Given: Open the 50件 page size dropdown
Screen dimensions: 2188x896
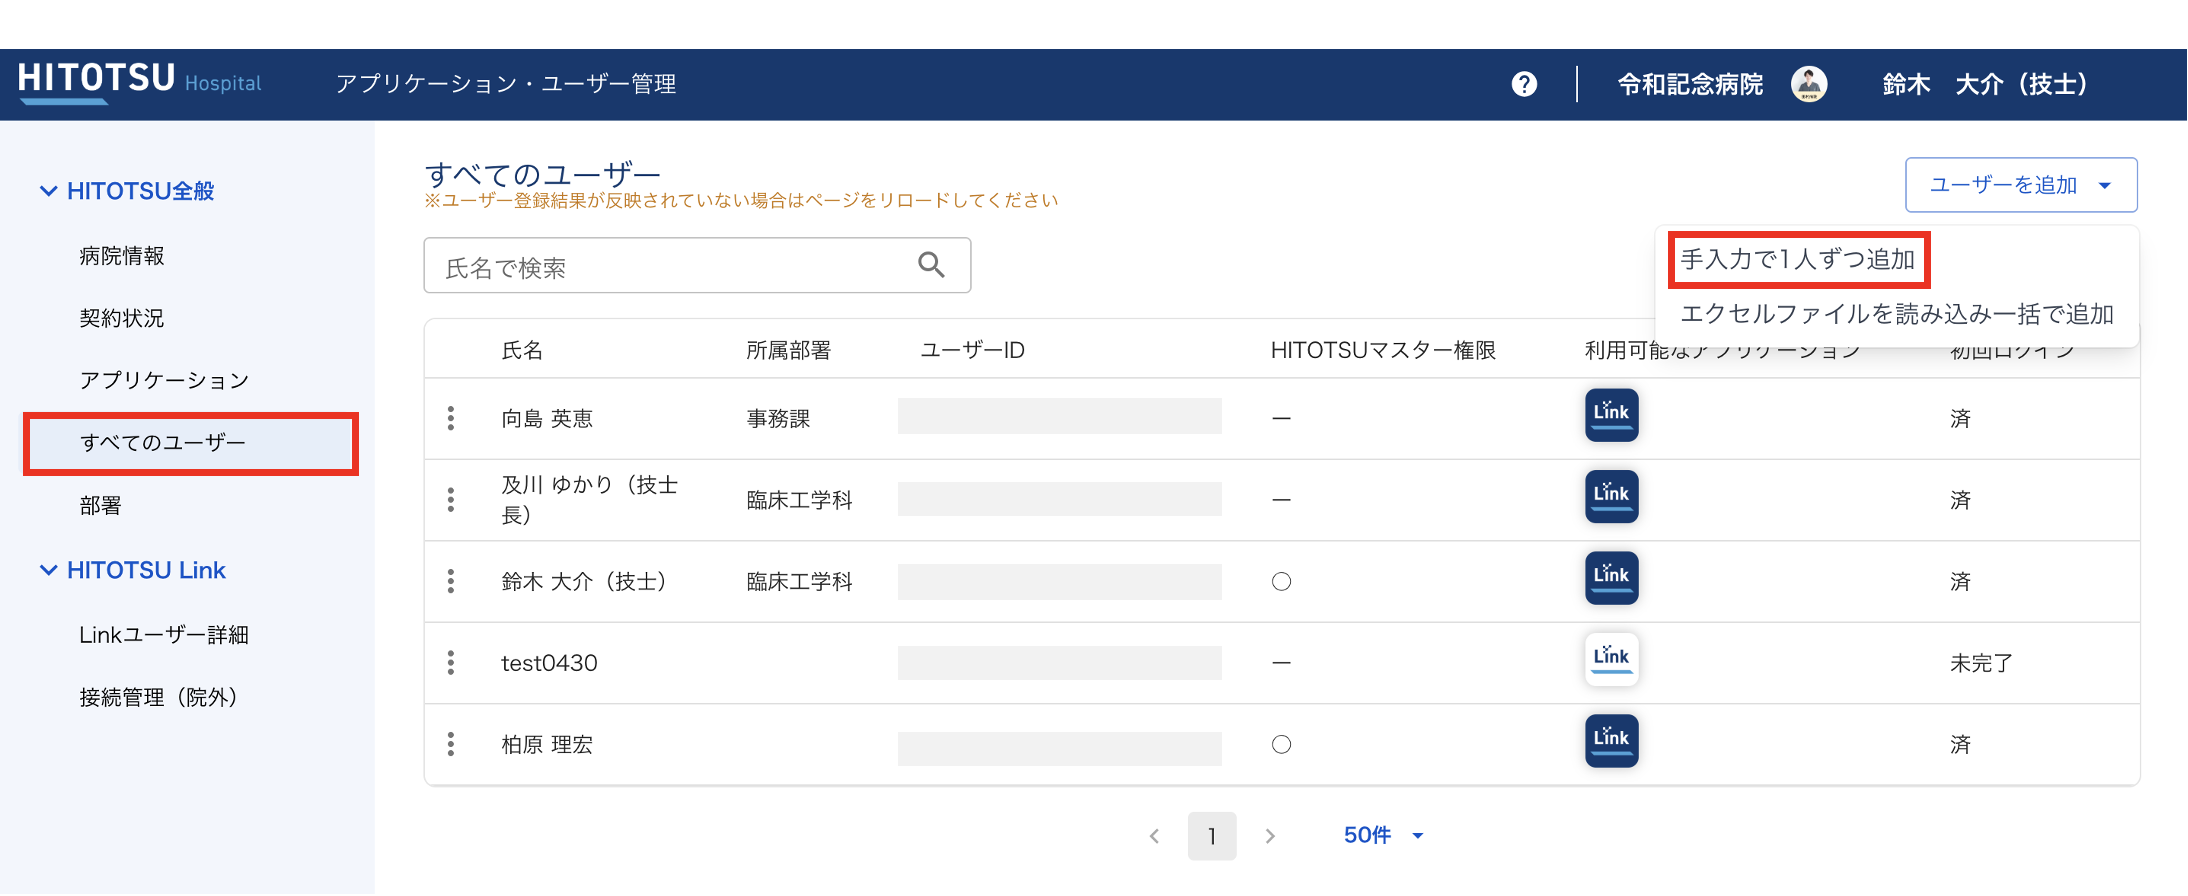Looking at the screenshot, I should click(1383, 835).
